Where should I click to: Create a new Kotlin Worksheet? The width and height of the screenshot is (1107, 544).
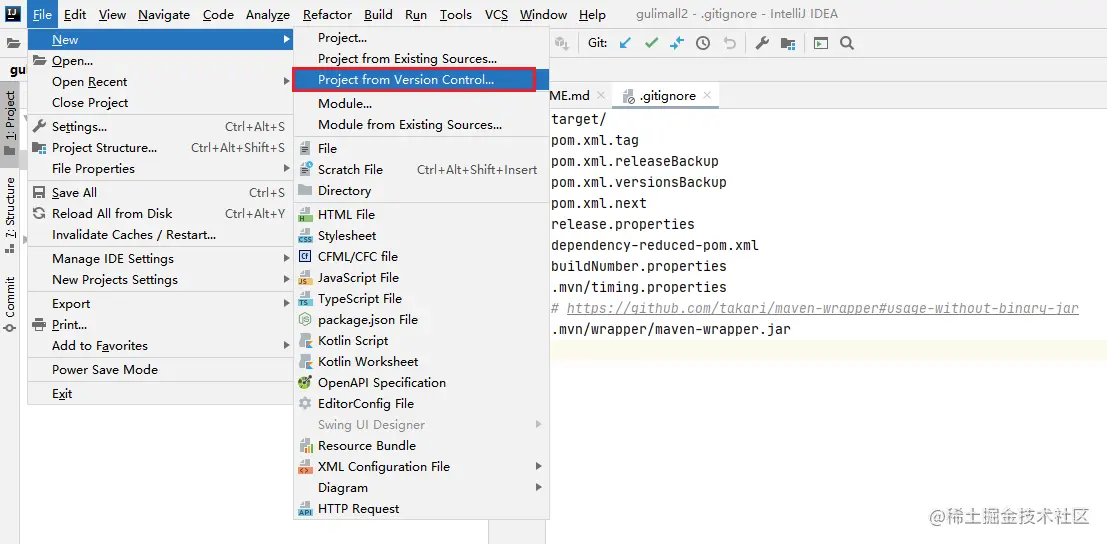pyautogui.click(x=421, y=361)
